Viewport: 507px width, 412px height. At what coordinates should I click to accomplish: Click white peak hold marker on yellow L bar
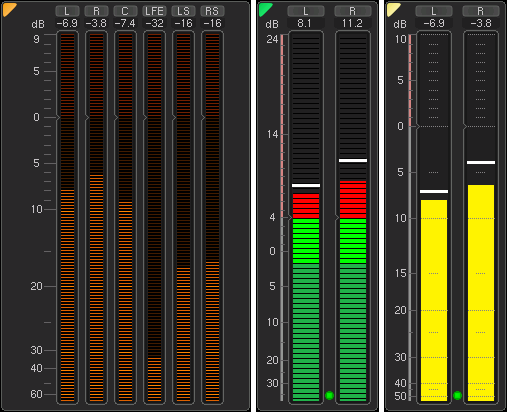pyautogui.click(x=434, y=191)
